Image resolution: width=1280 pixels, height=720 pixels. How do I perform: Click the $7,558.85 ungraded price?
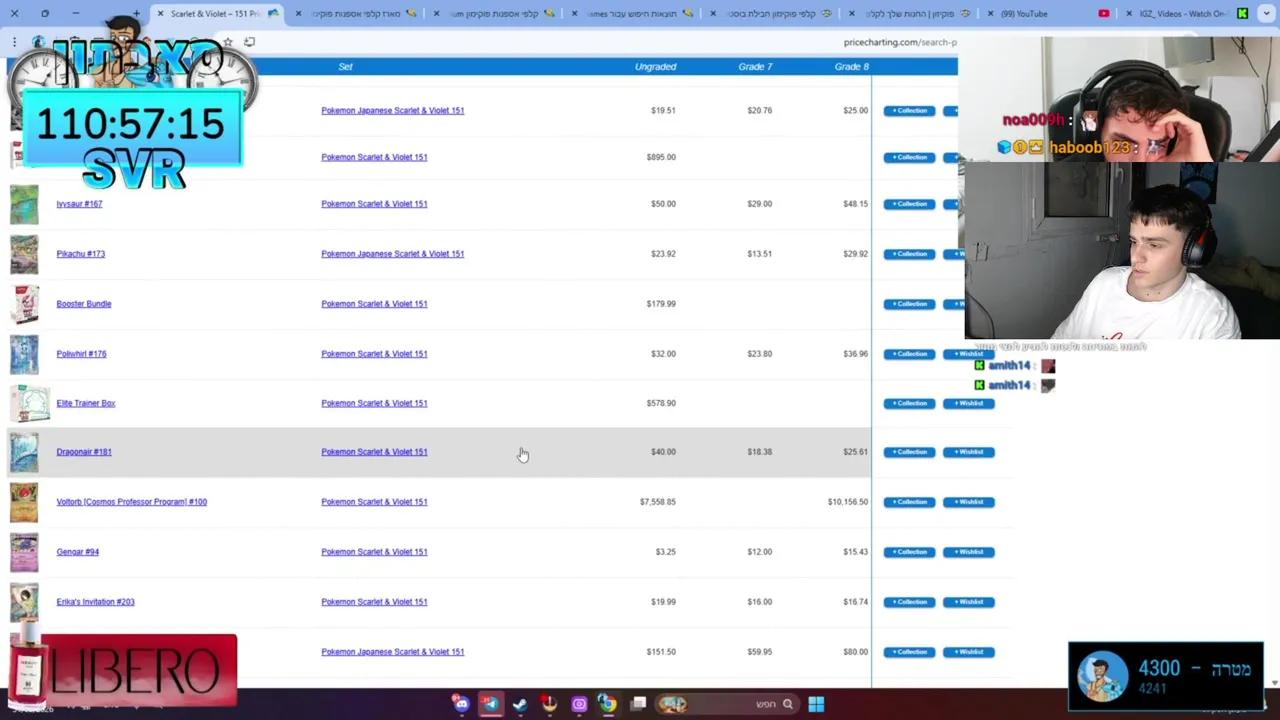tap(657, 502)
